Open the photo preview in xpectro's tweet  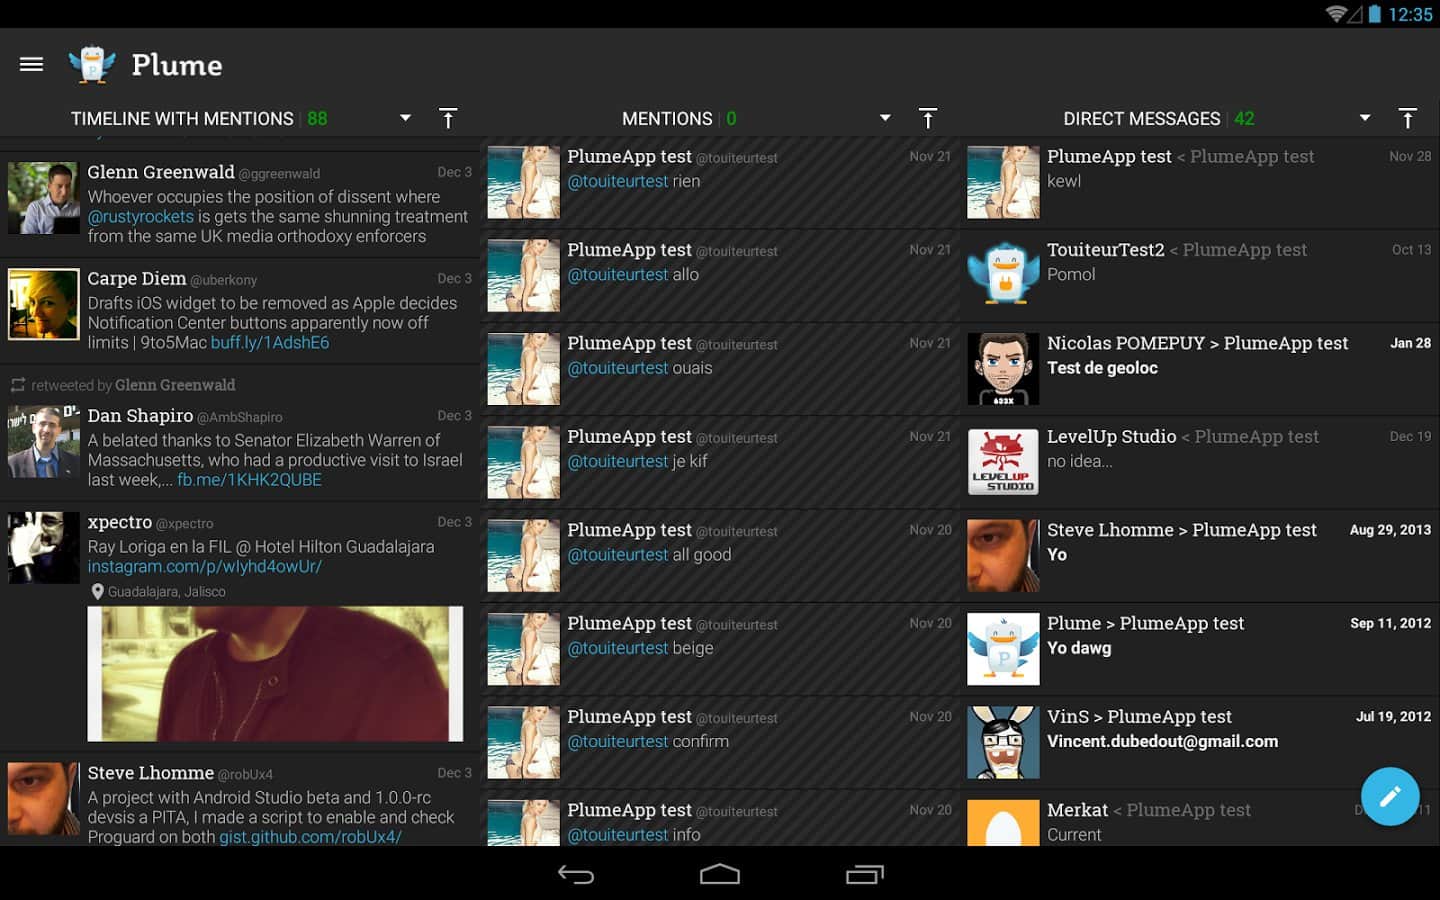point(275,673)
